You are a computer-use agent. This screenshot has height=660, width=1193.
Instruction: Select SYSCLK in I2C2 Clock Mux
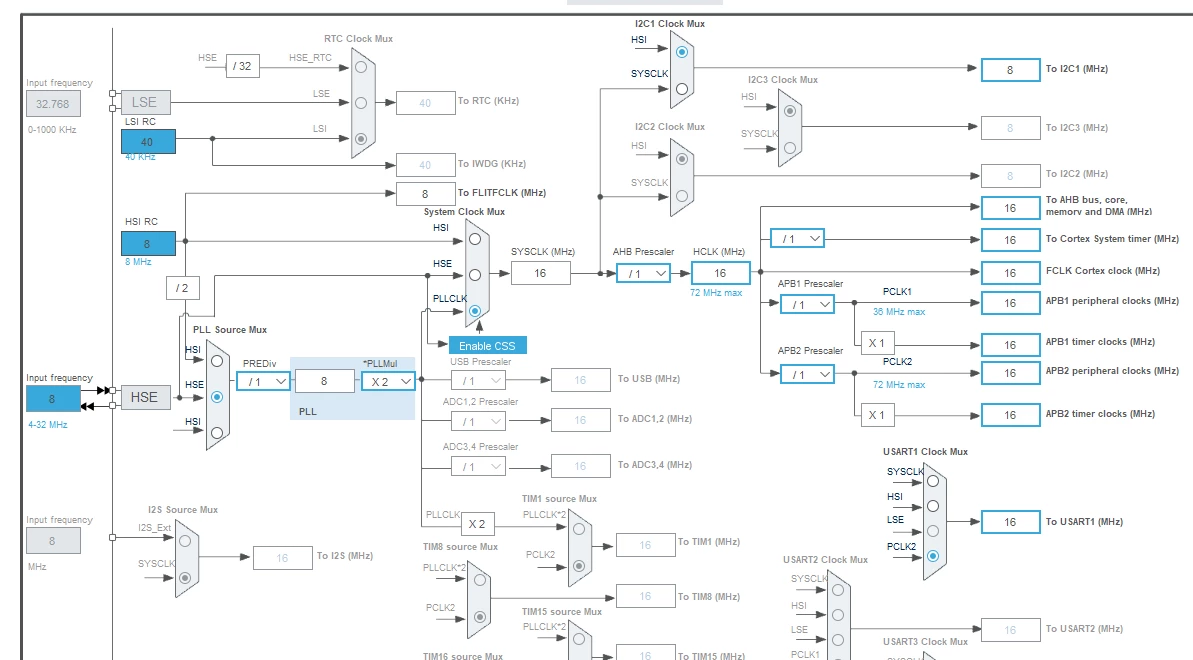coord(682,196)
